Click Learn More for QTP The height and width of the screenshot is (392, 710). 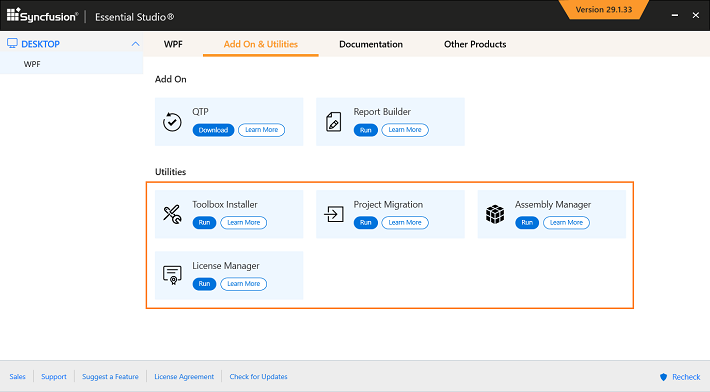(261, 130)
